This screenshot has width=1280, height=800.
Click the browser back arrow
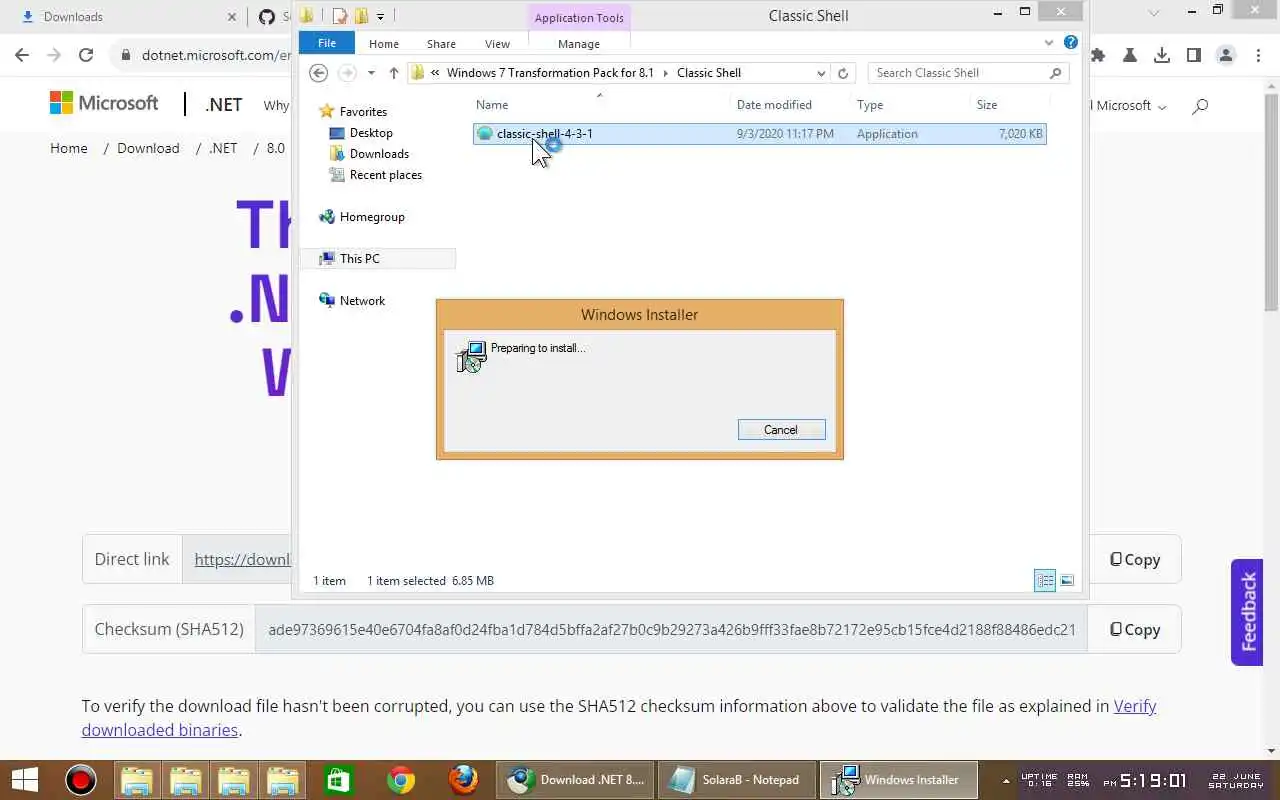click(x=22, y=55)
